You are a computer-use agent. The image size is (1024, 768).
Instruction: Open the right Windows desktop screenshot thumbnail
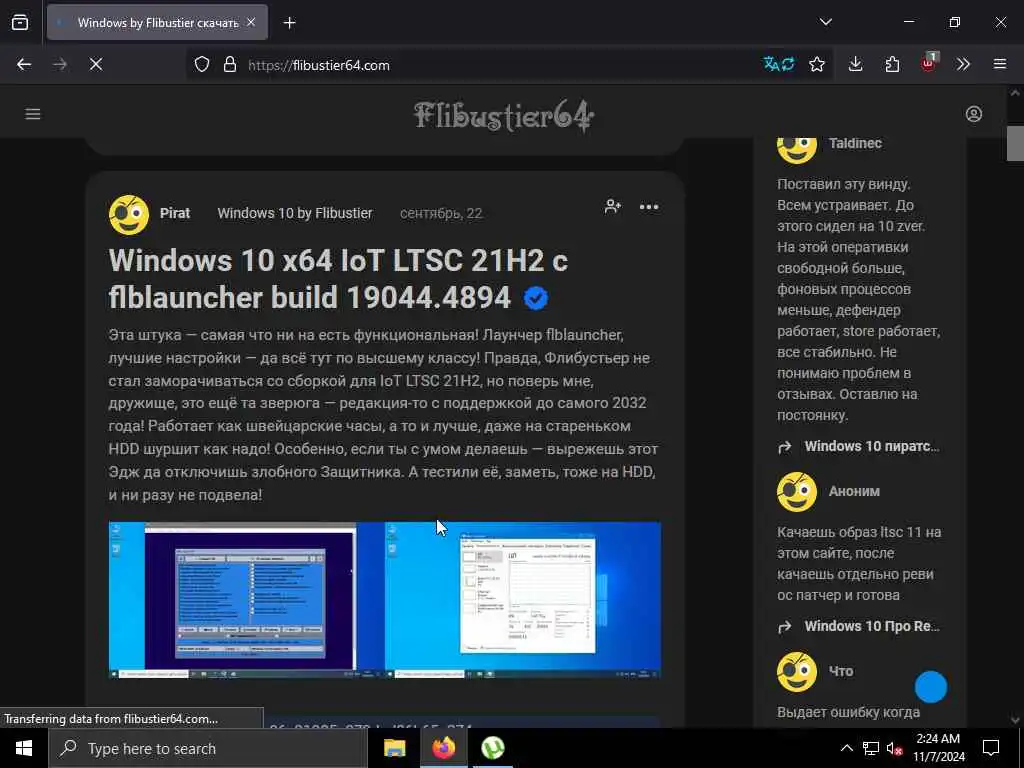tap(522, 600)
